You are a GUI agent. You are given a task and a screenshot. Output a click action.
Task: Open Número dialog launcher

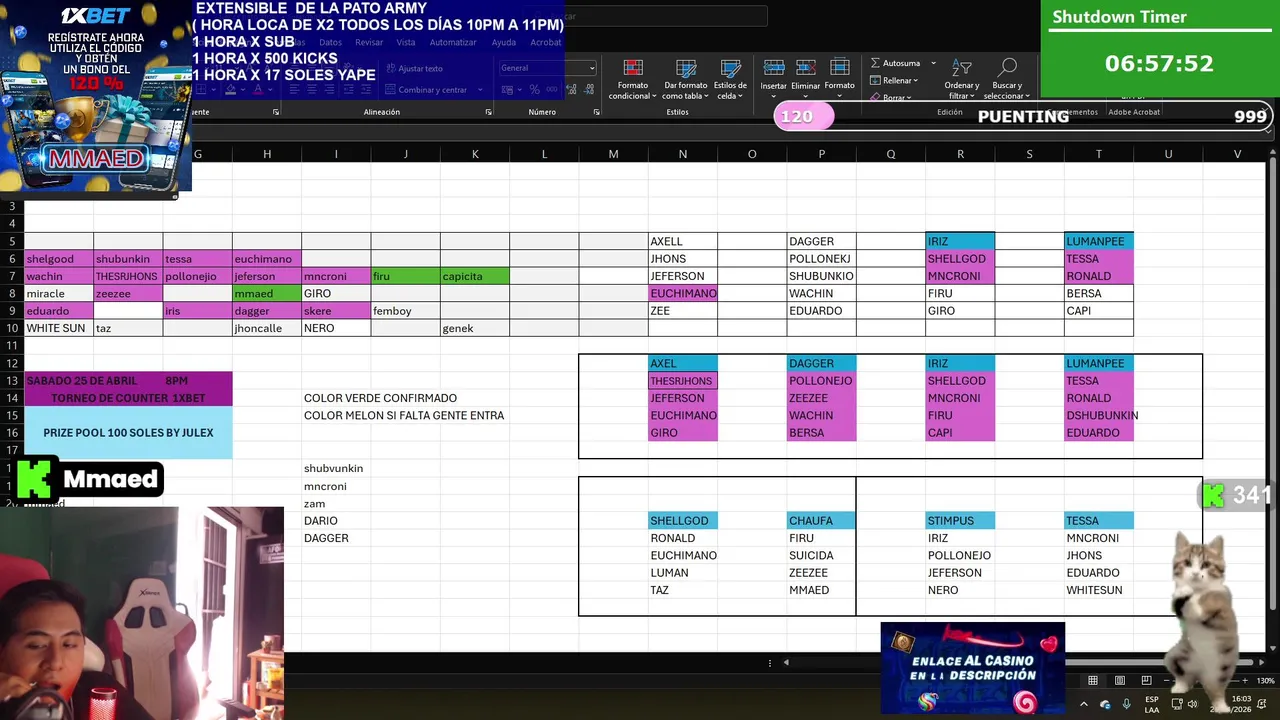[596, 112]
